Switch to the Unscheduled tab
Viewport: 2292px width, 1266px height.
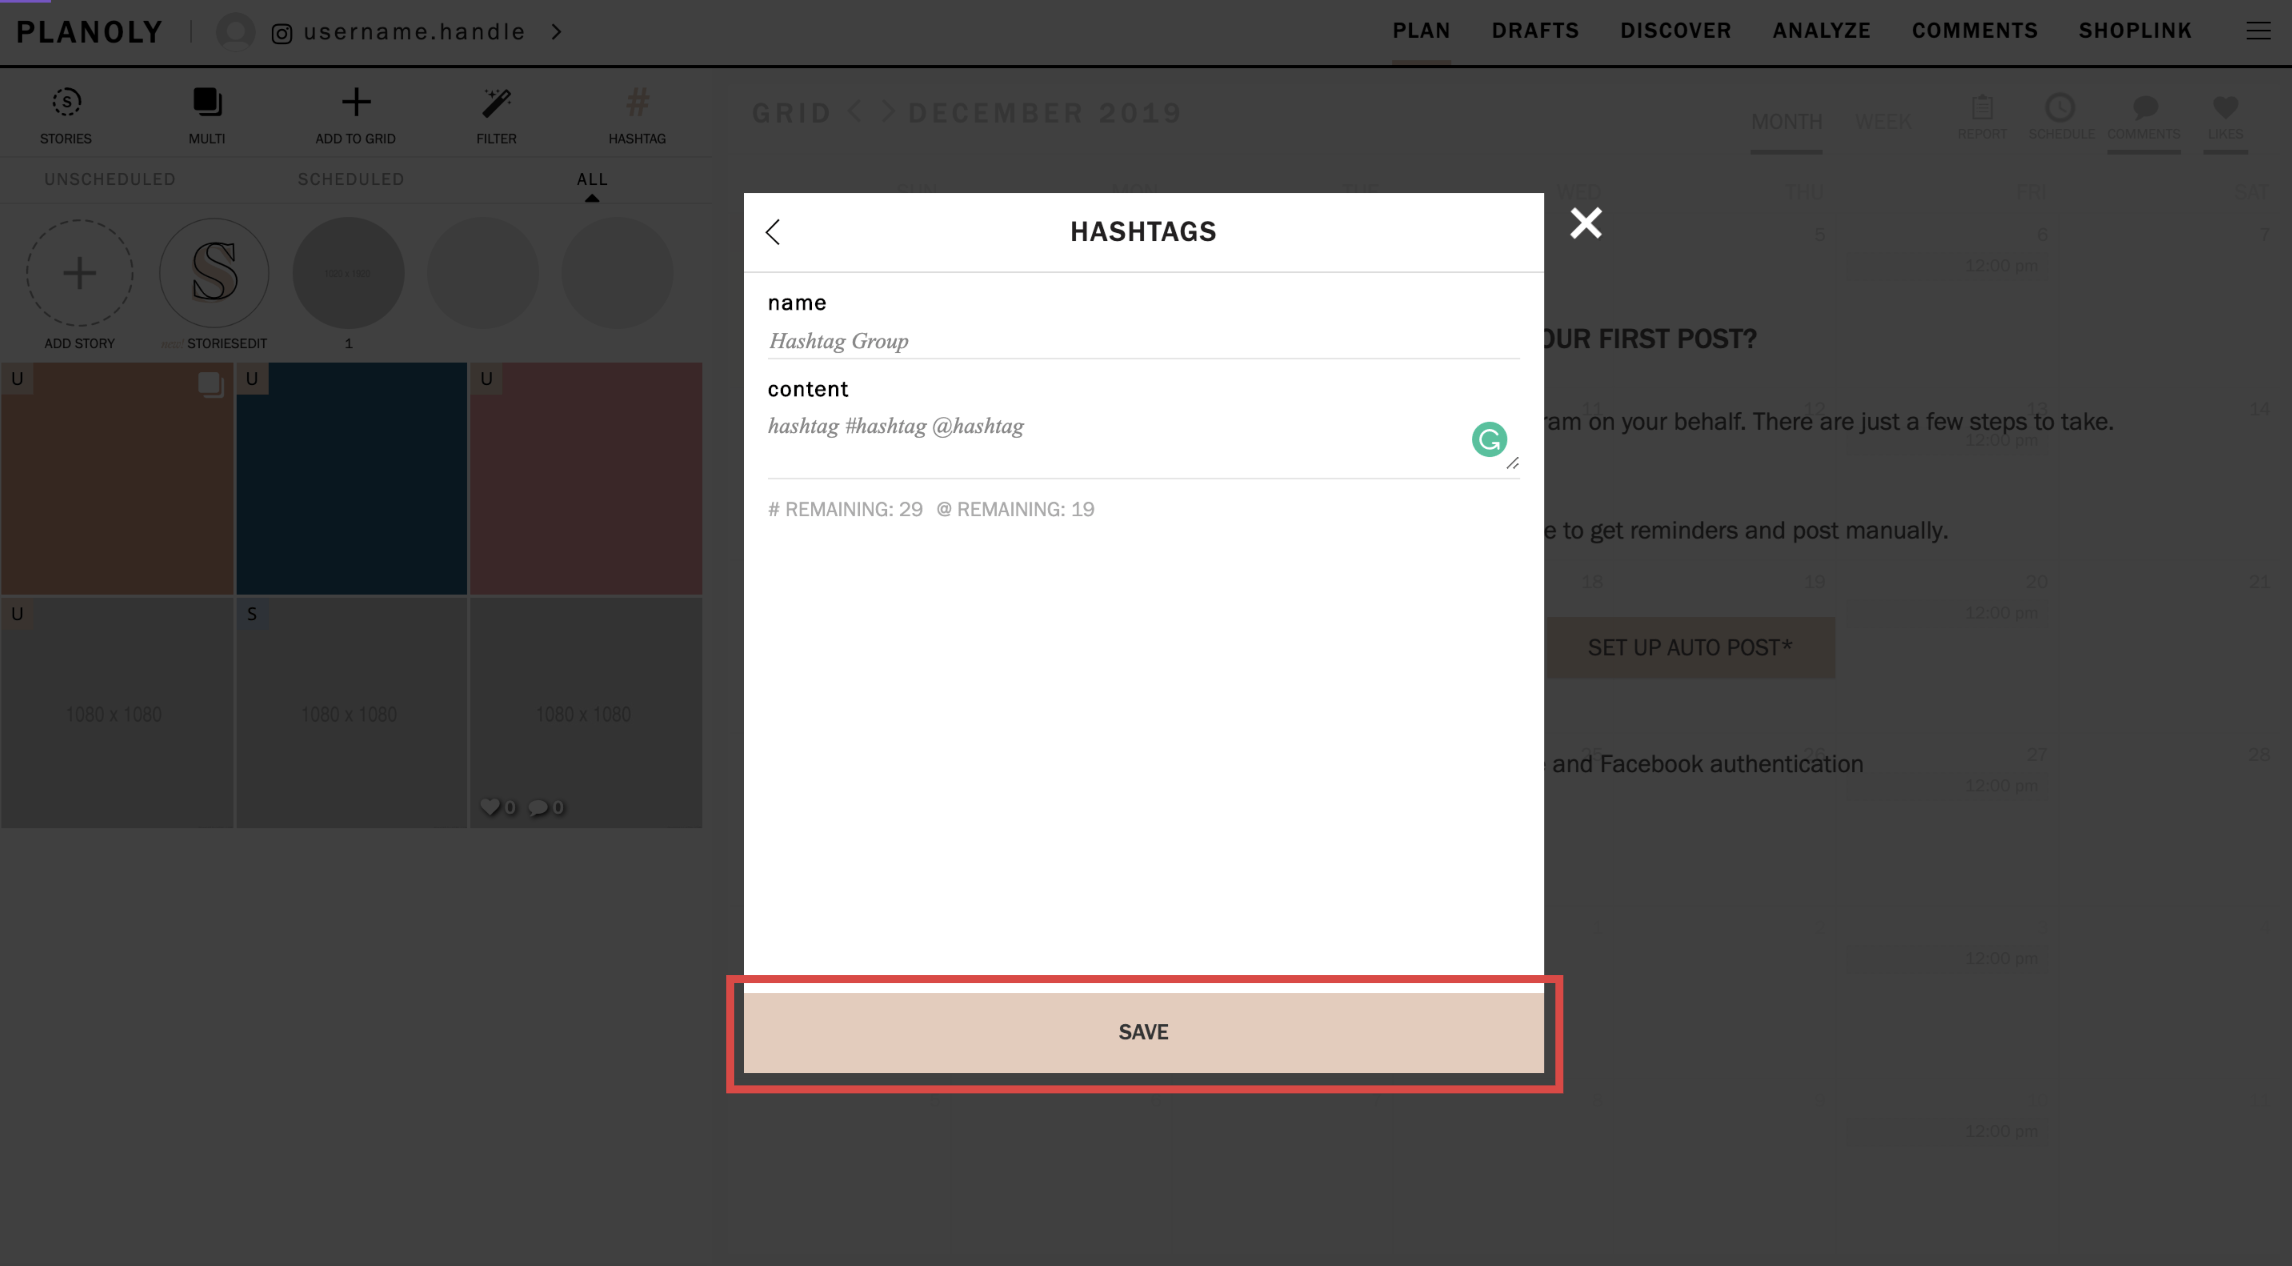pyautogui.click(x=110, y=179)
